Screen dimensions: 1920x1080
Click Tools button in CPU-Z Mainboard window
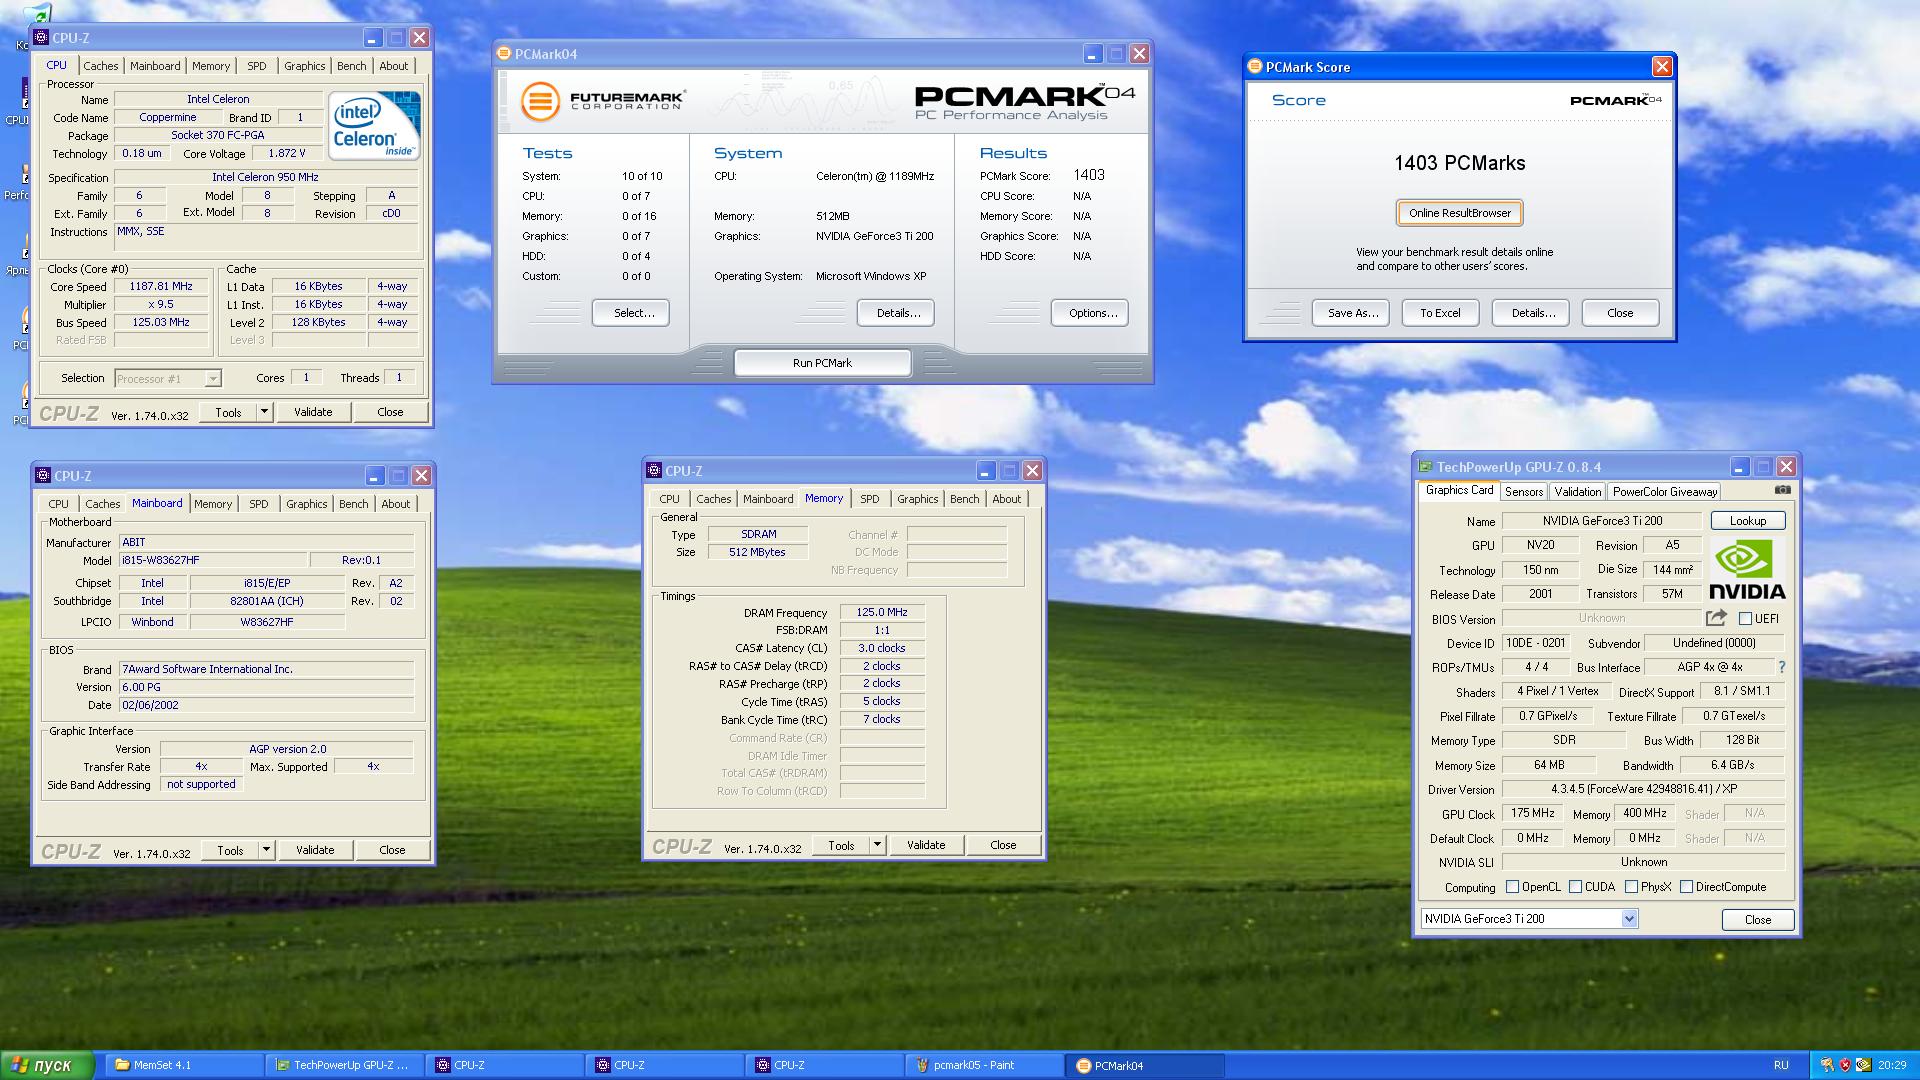tap(230, 850)
